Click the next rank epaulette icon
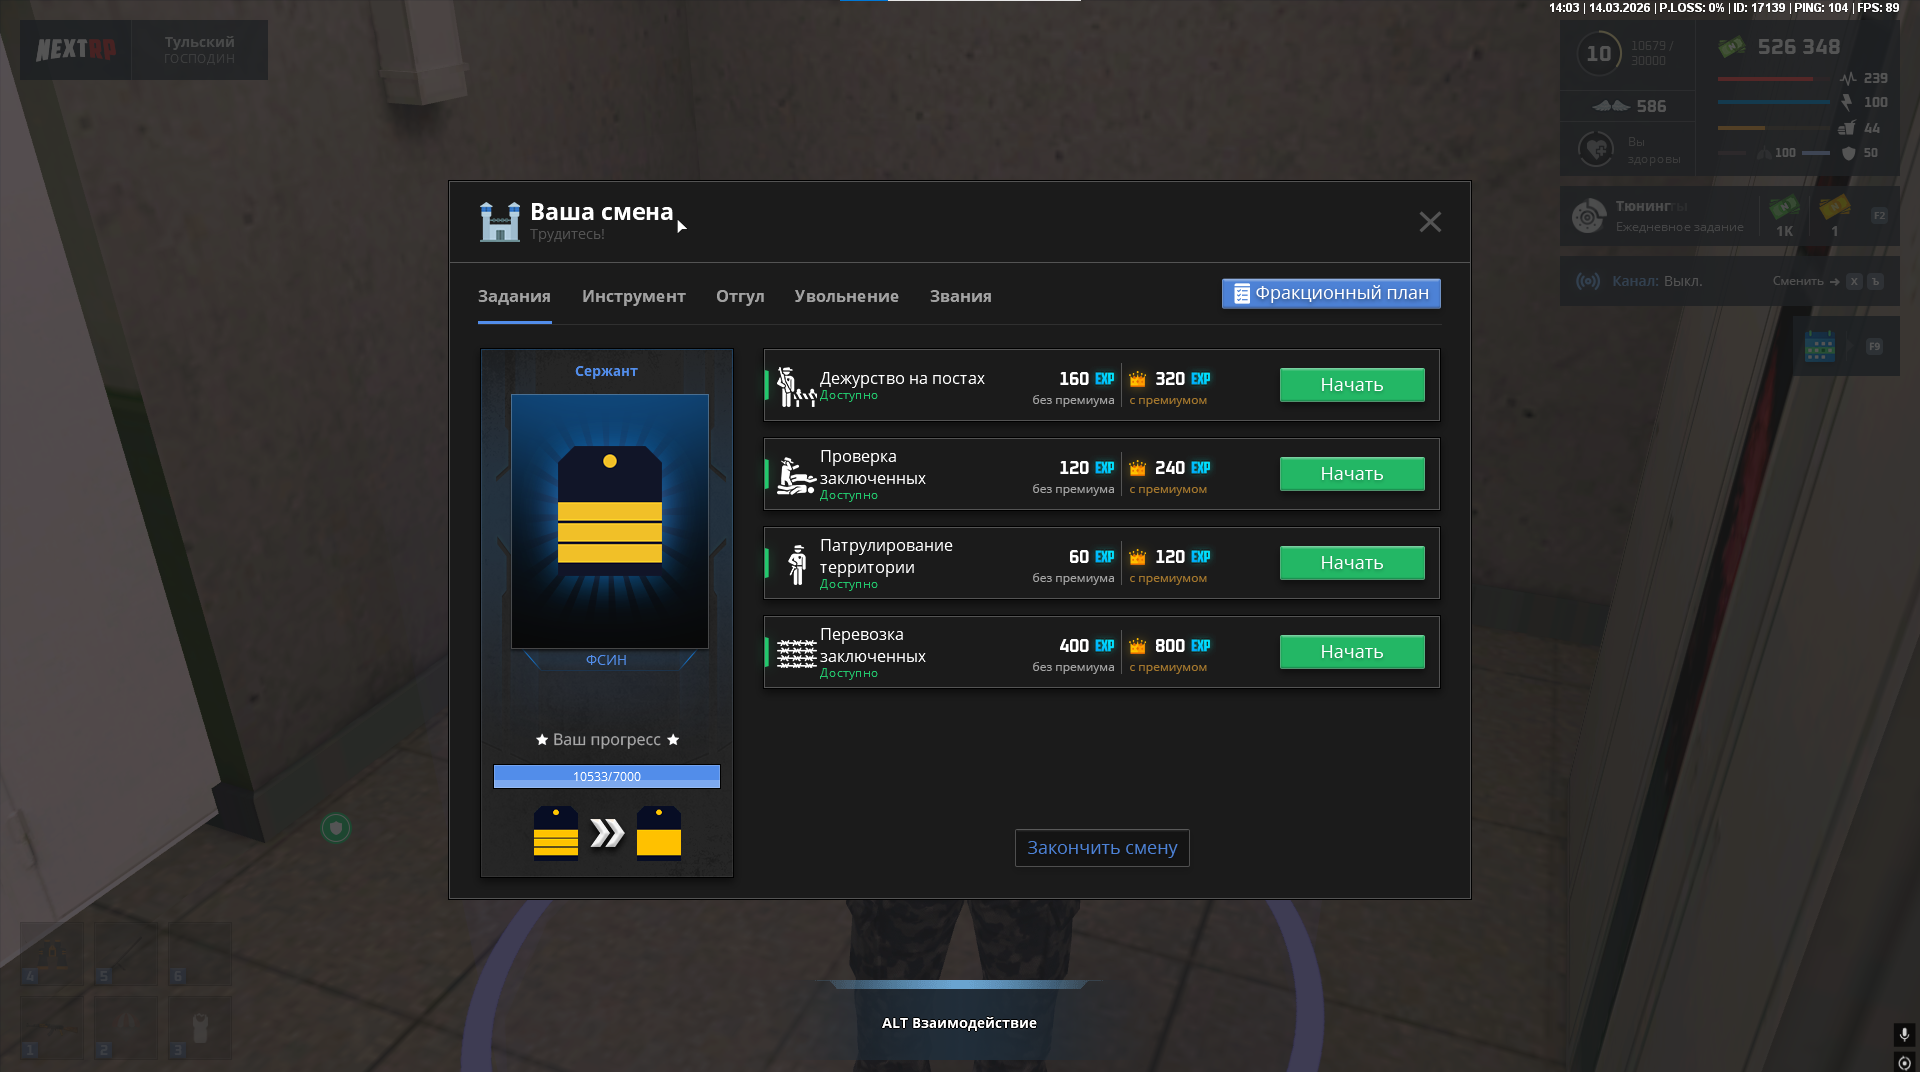Image resolution: width=1920 pixels, height=1072 pixels. point(659,832)
